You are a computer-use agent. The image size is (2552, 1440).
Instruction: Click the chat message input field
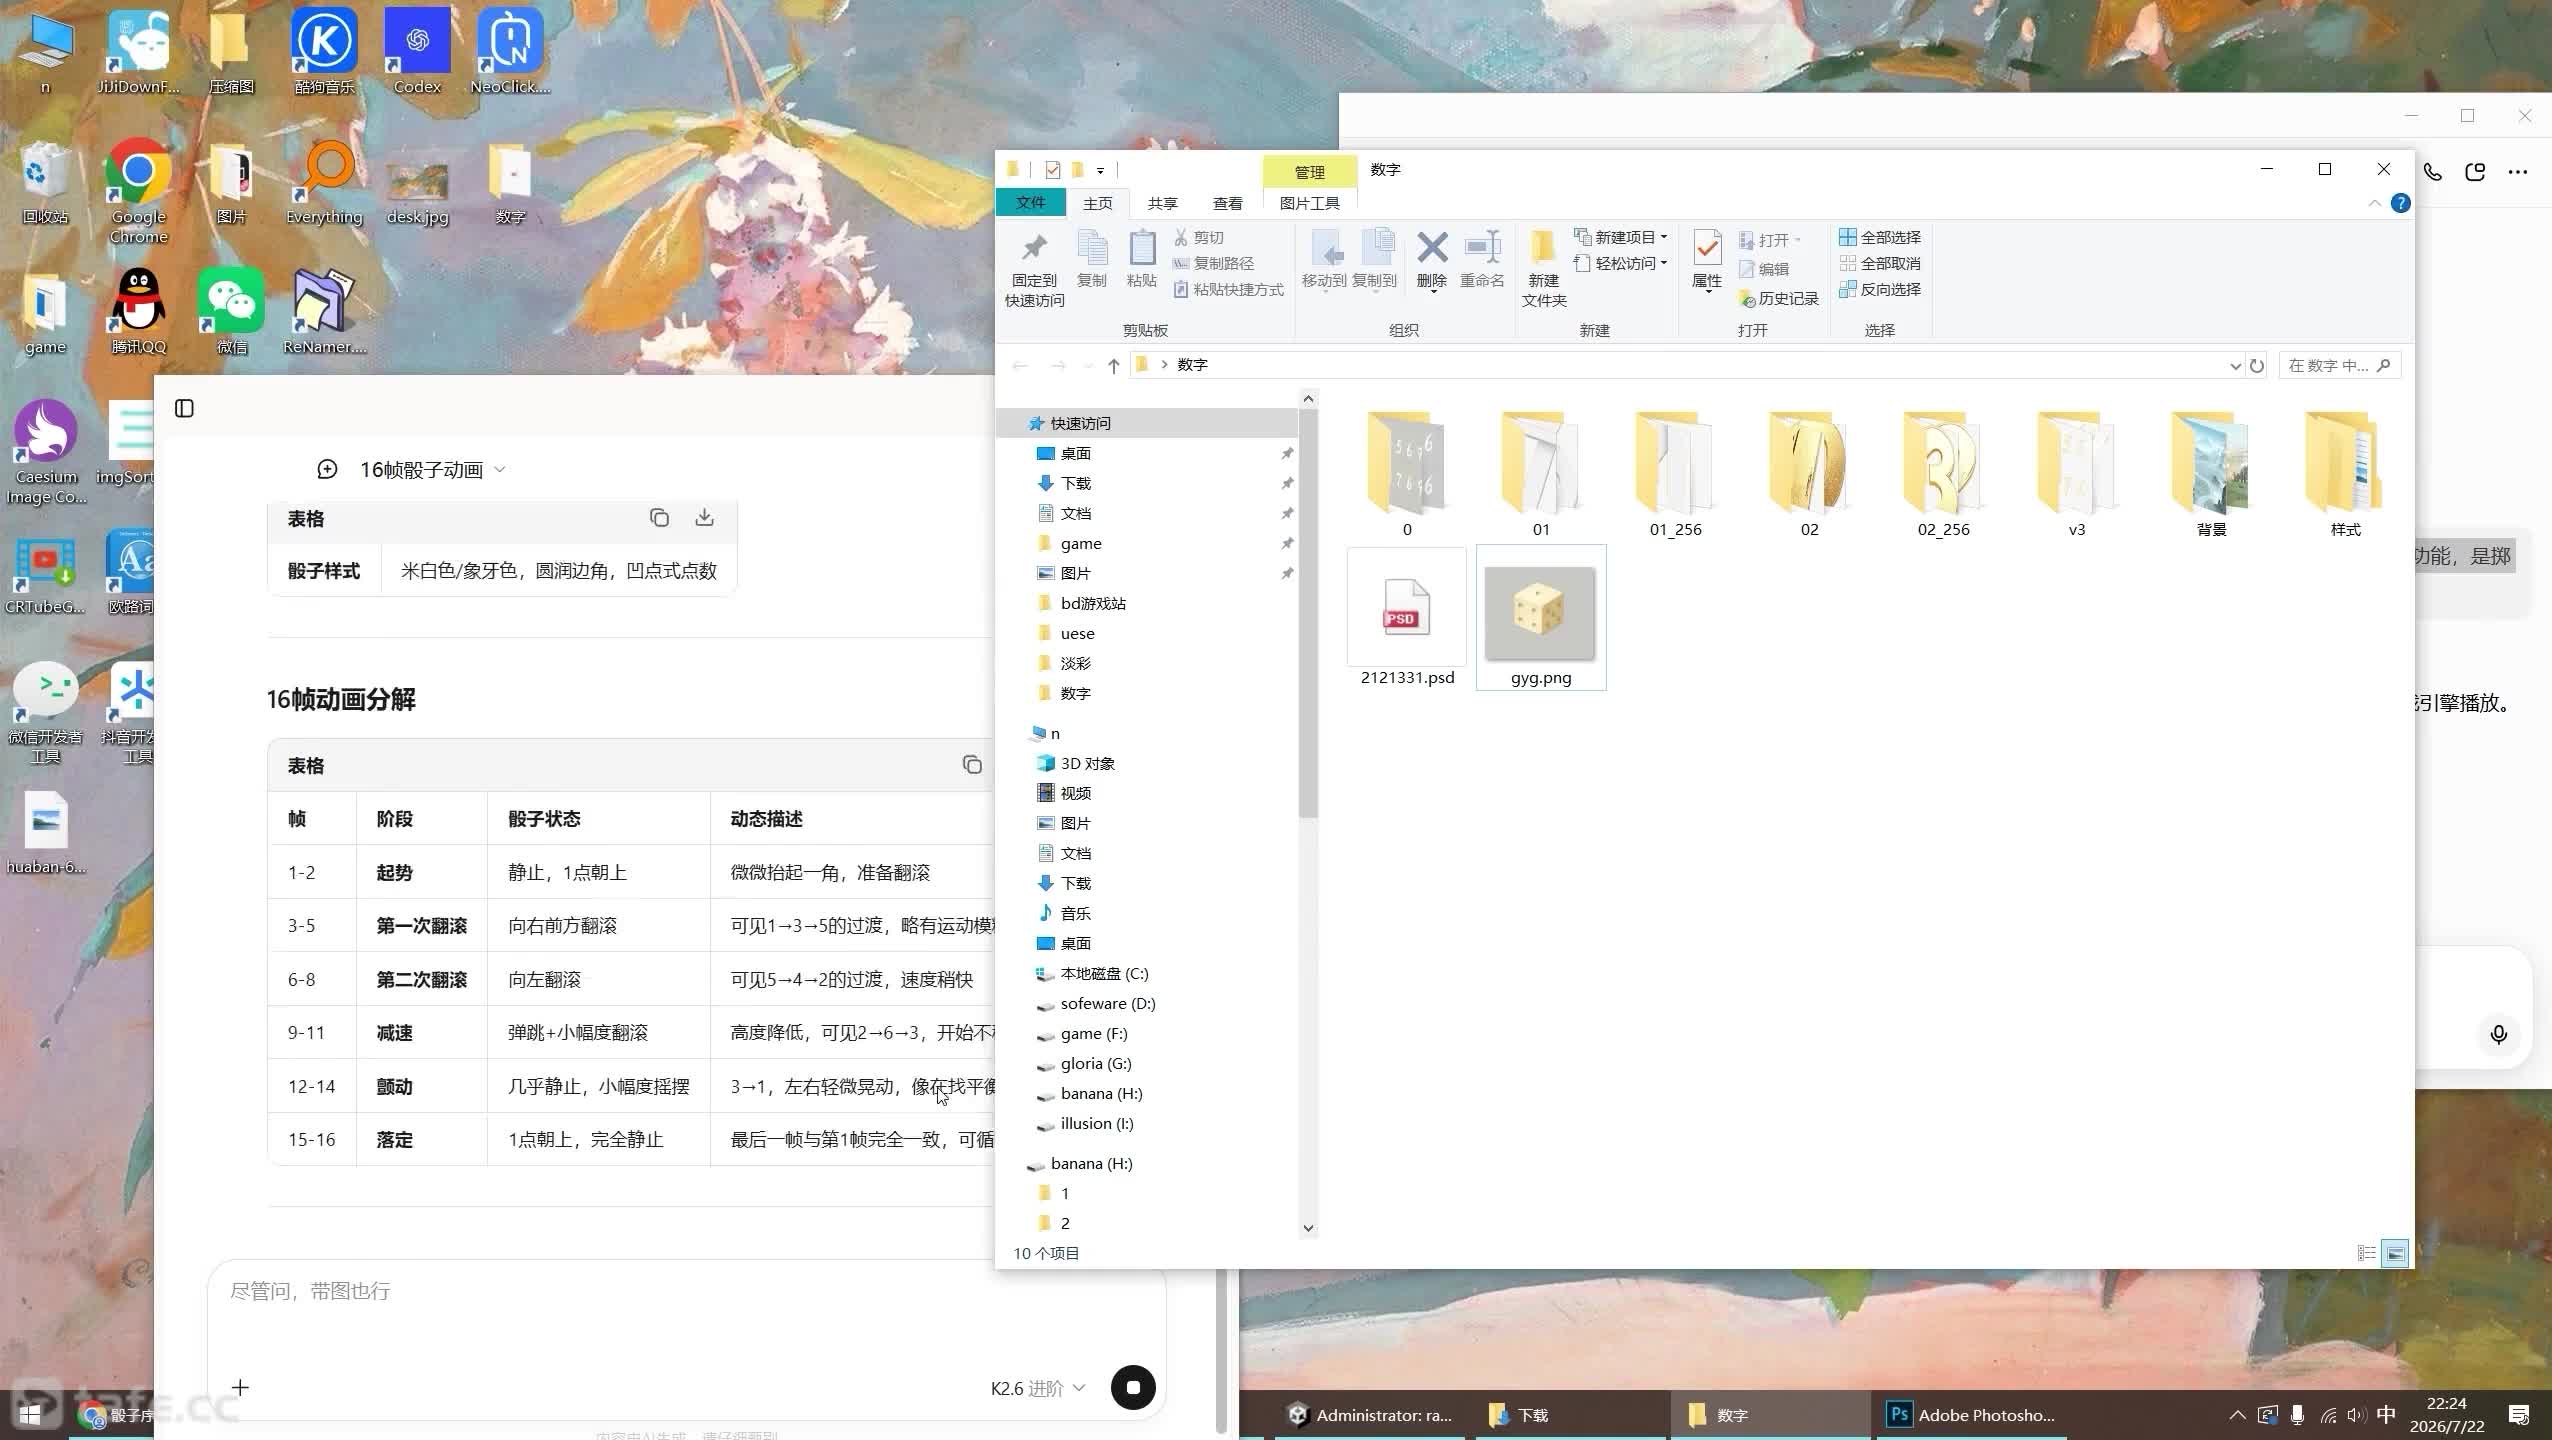pos(687,1291)
